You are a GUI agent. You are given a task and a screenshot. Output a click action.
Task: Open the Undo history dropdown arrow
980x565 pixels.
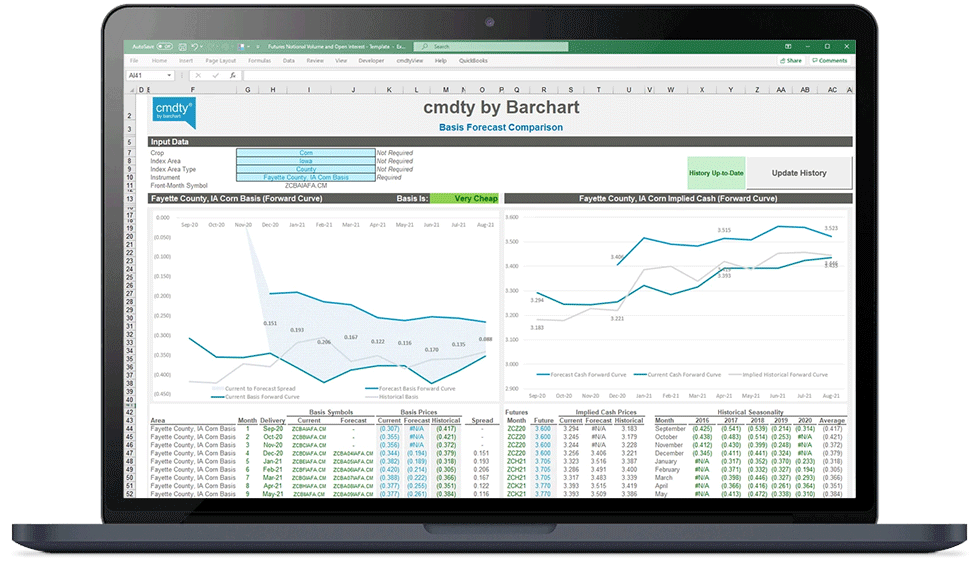click(x=201, y=47)
